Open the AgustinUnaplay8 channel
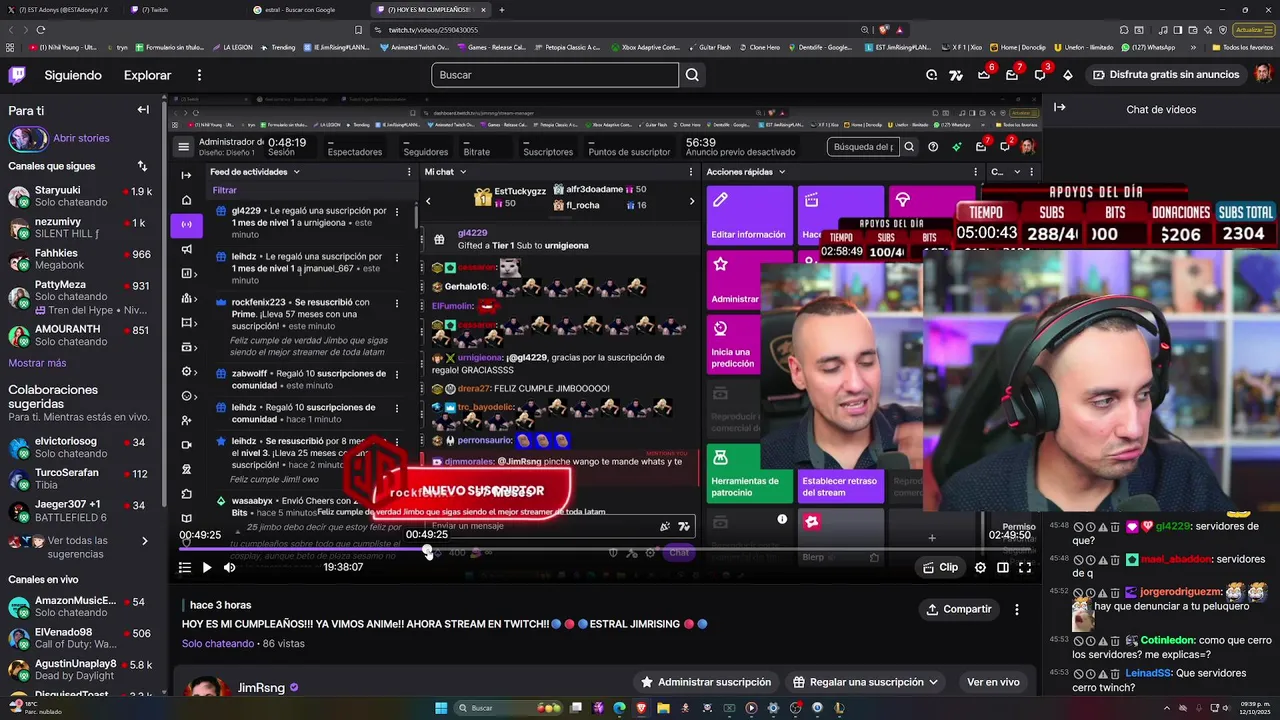This screenshot has height=720, width=1280. click(x=80, y=670)
